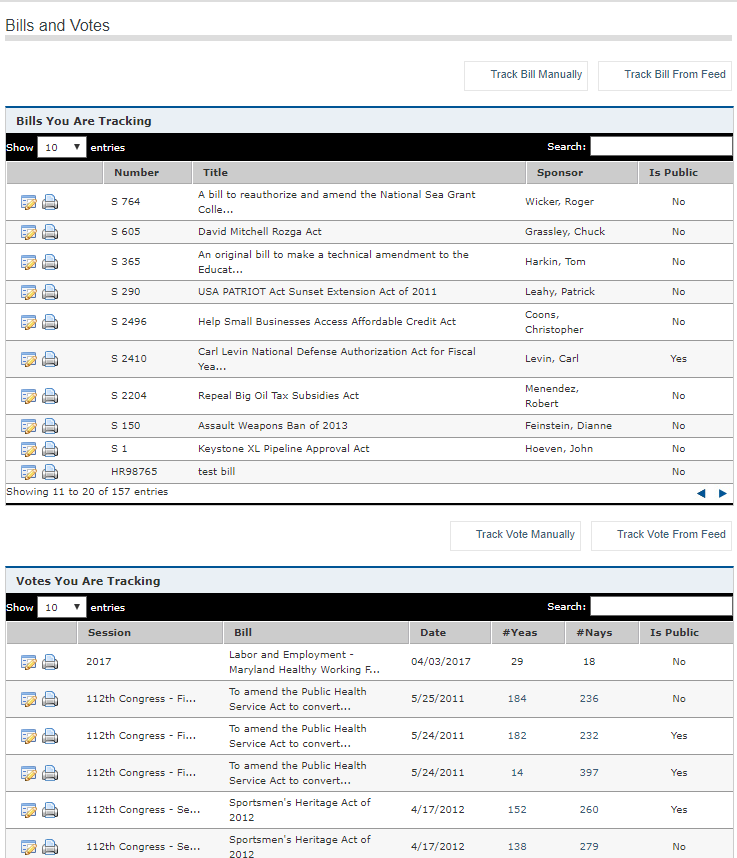The image size is (737, 858).
Task: Sort bills by Number column
Action: tap(147, 172)
